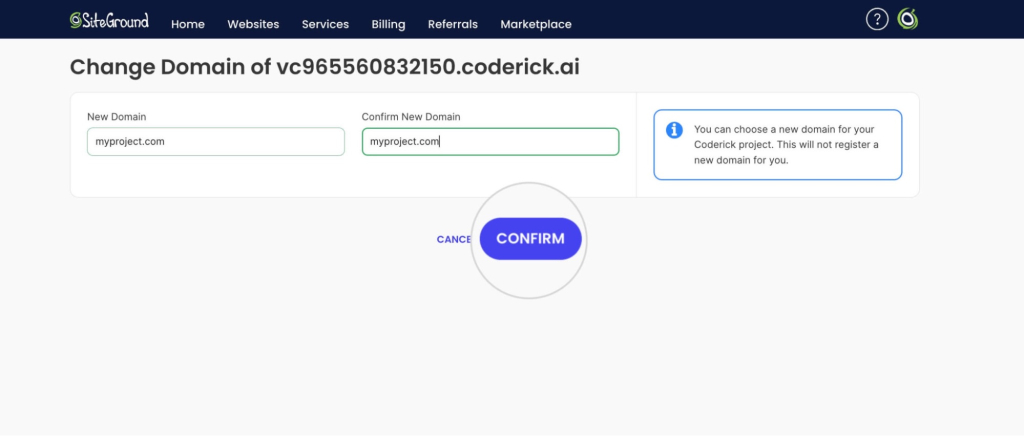Click the Confirm New Domain field
This screenshot has width=1024, height=436.
490,142
